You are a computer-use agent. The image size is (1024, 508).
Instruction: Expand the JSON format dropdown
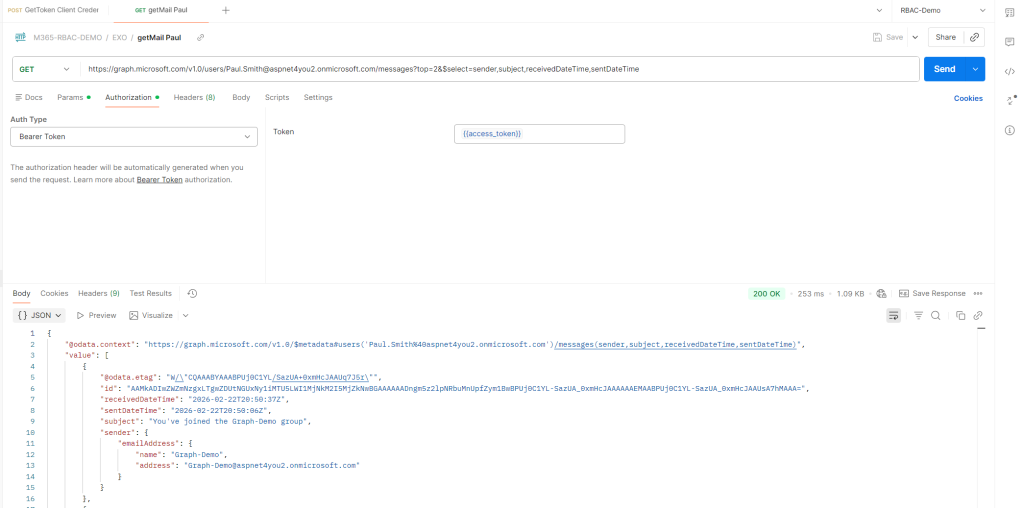point(41,315)
